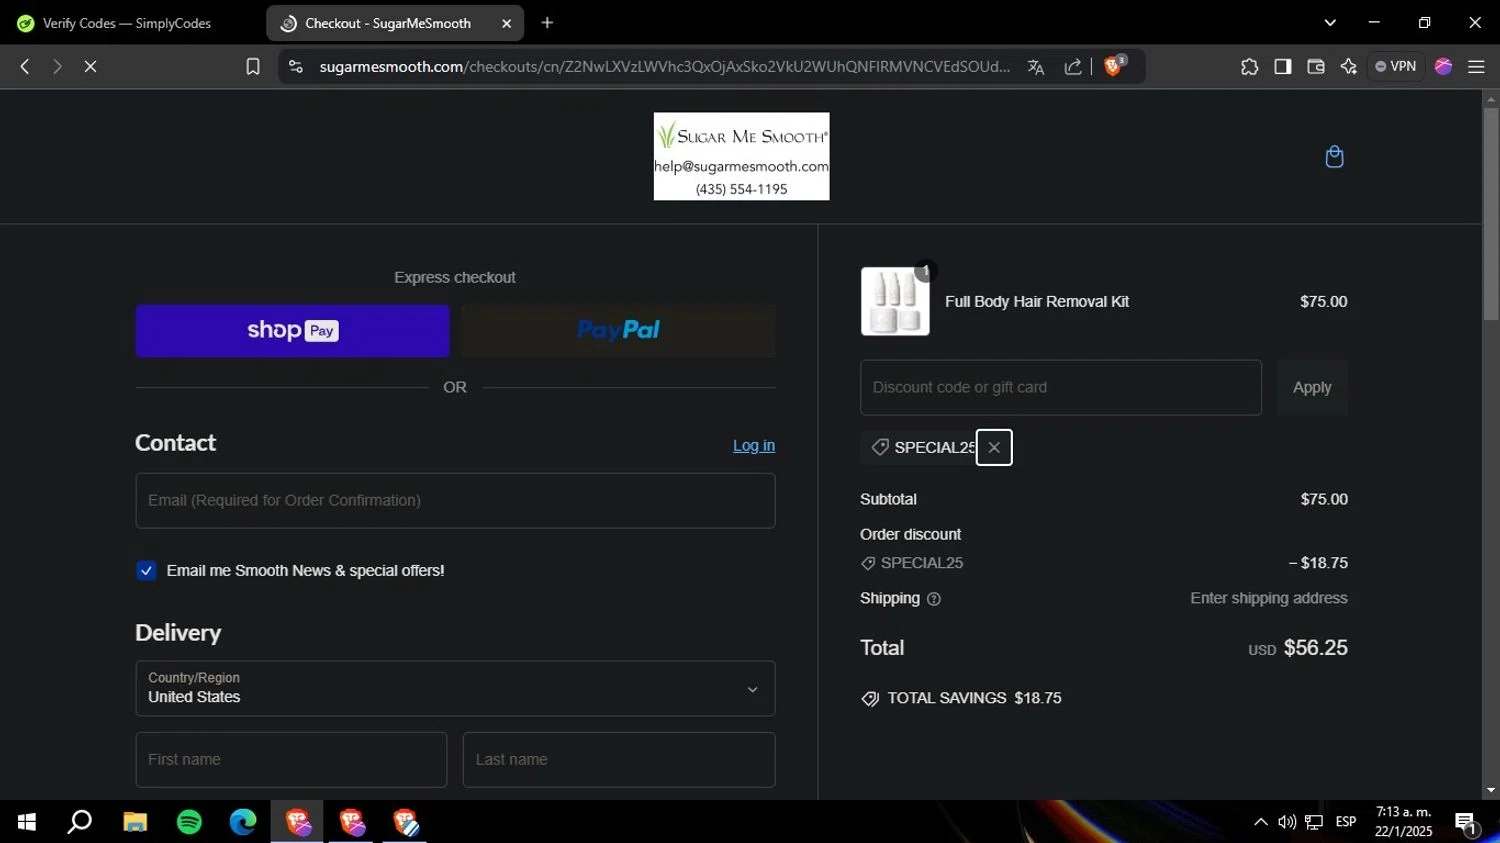Open the user profile avatar
1500x843 pixels.
(x=1443, y=66)
